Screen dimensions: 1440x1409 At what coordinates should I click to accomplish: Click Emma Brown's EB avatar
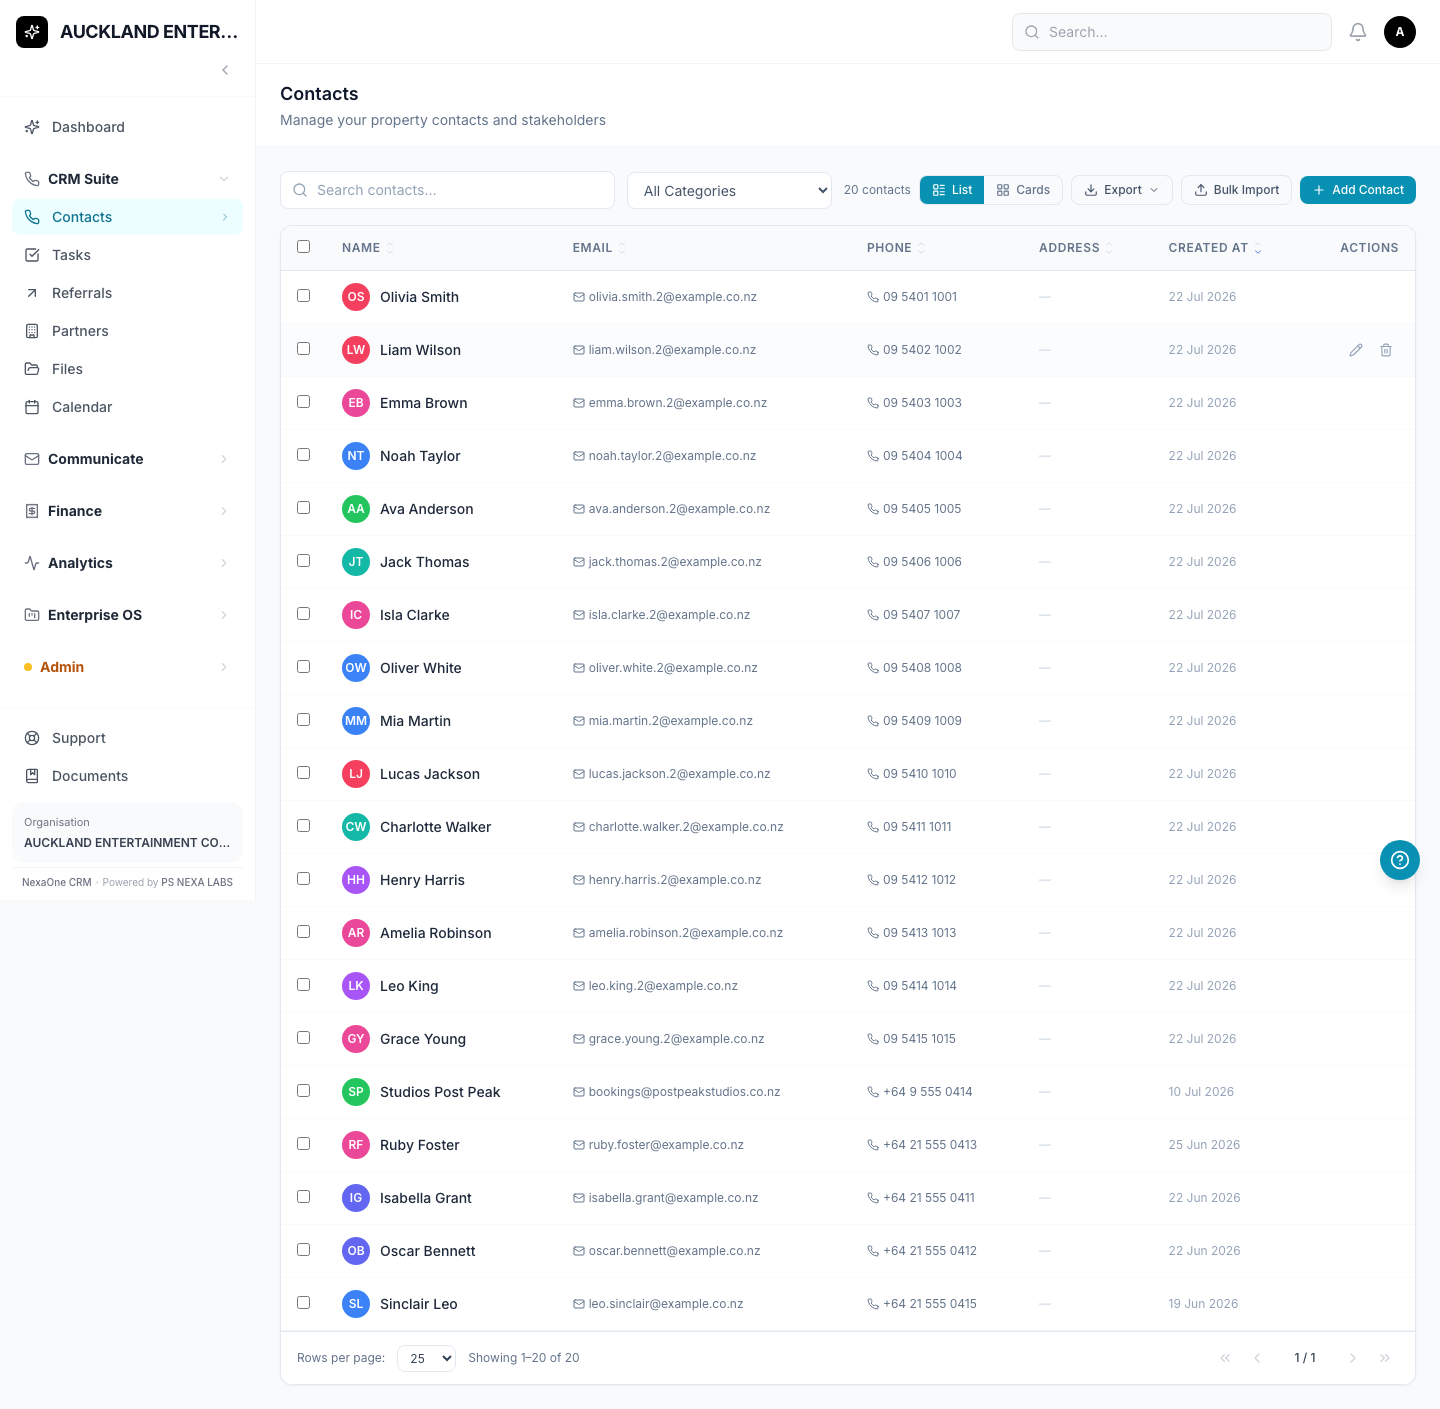356,403
